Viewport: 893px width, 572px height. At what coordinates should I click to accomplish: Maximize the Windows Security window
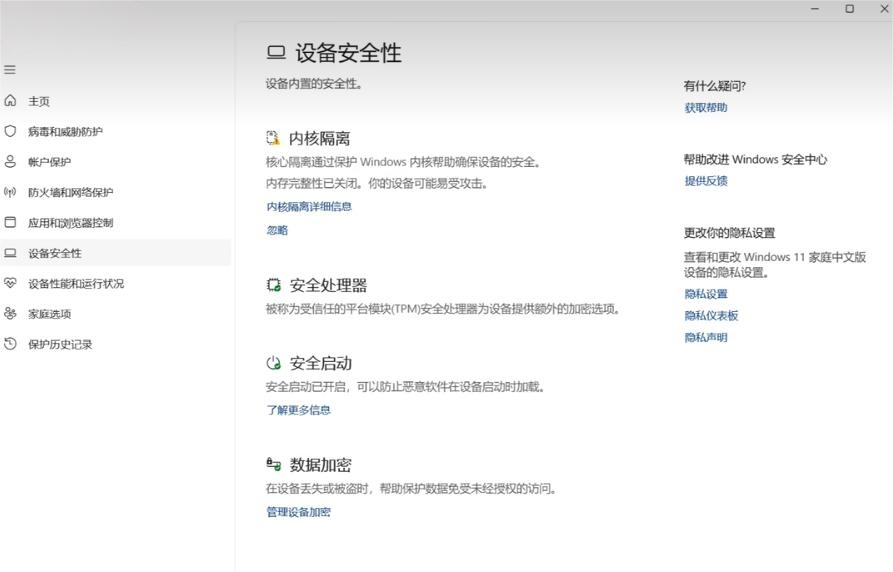849,9
